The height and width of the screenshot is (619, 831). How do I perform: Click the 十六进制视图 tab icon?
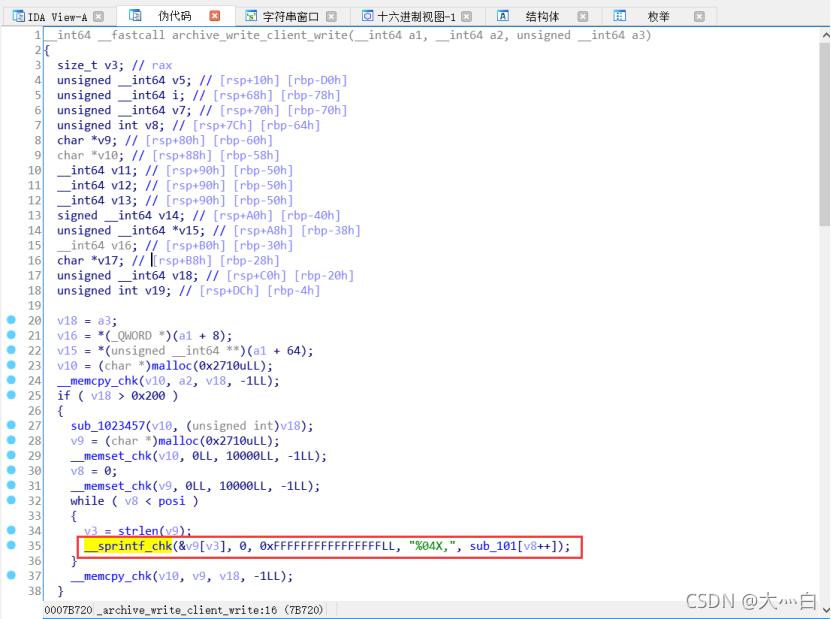(367, 16)
